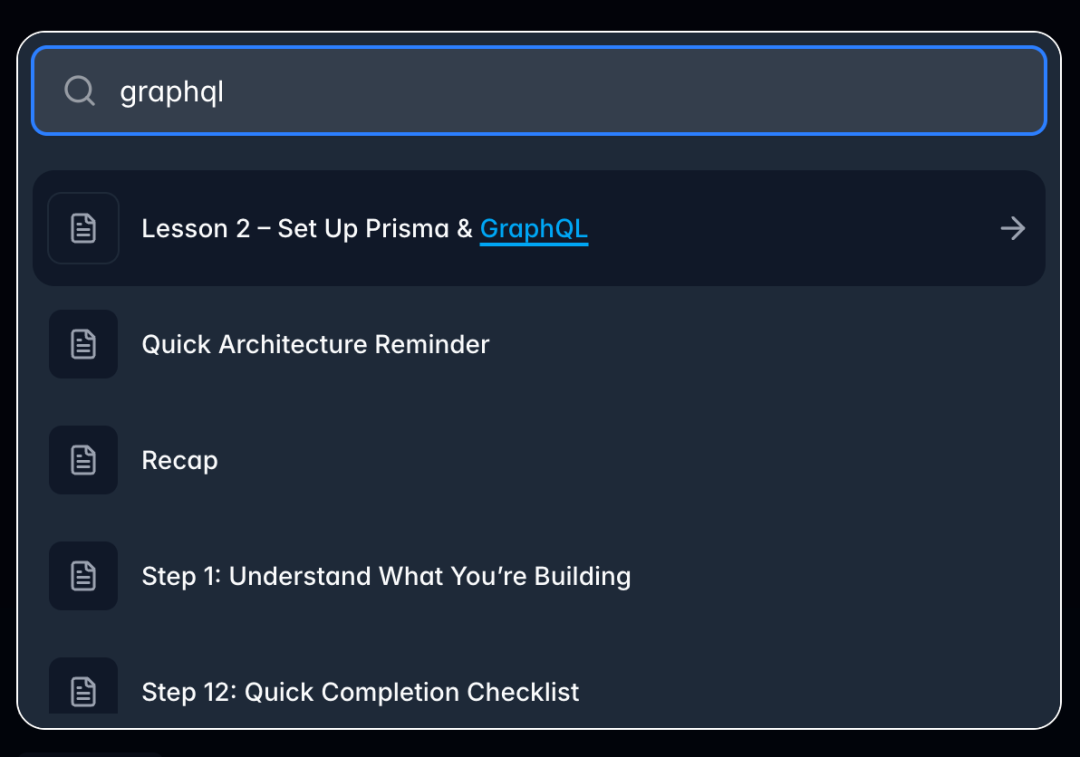Open Step 12: Quick Completion Checklist
1080x757 pixels.
362,692
